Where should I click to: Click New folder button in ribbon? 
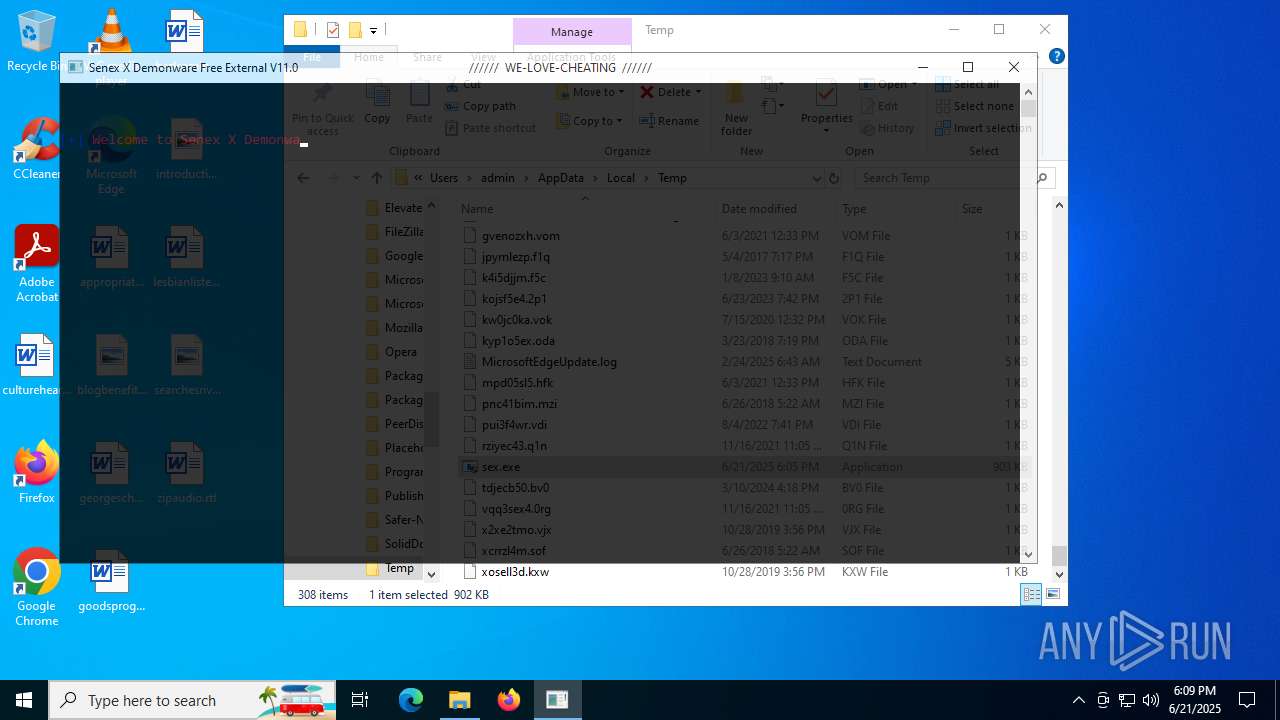point(736,108)
